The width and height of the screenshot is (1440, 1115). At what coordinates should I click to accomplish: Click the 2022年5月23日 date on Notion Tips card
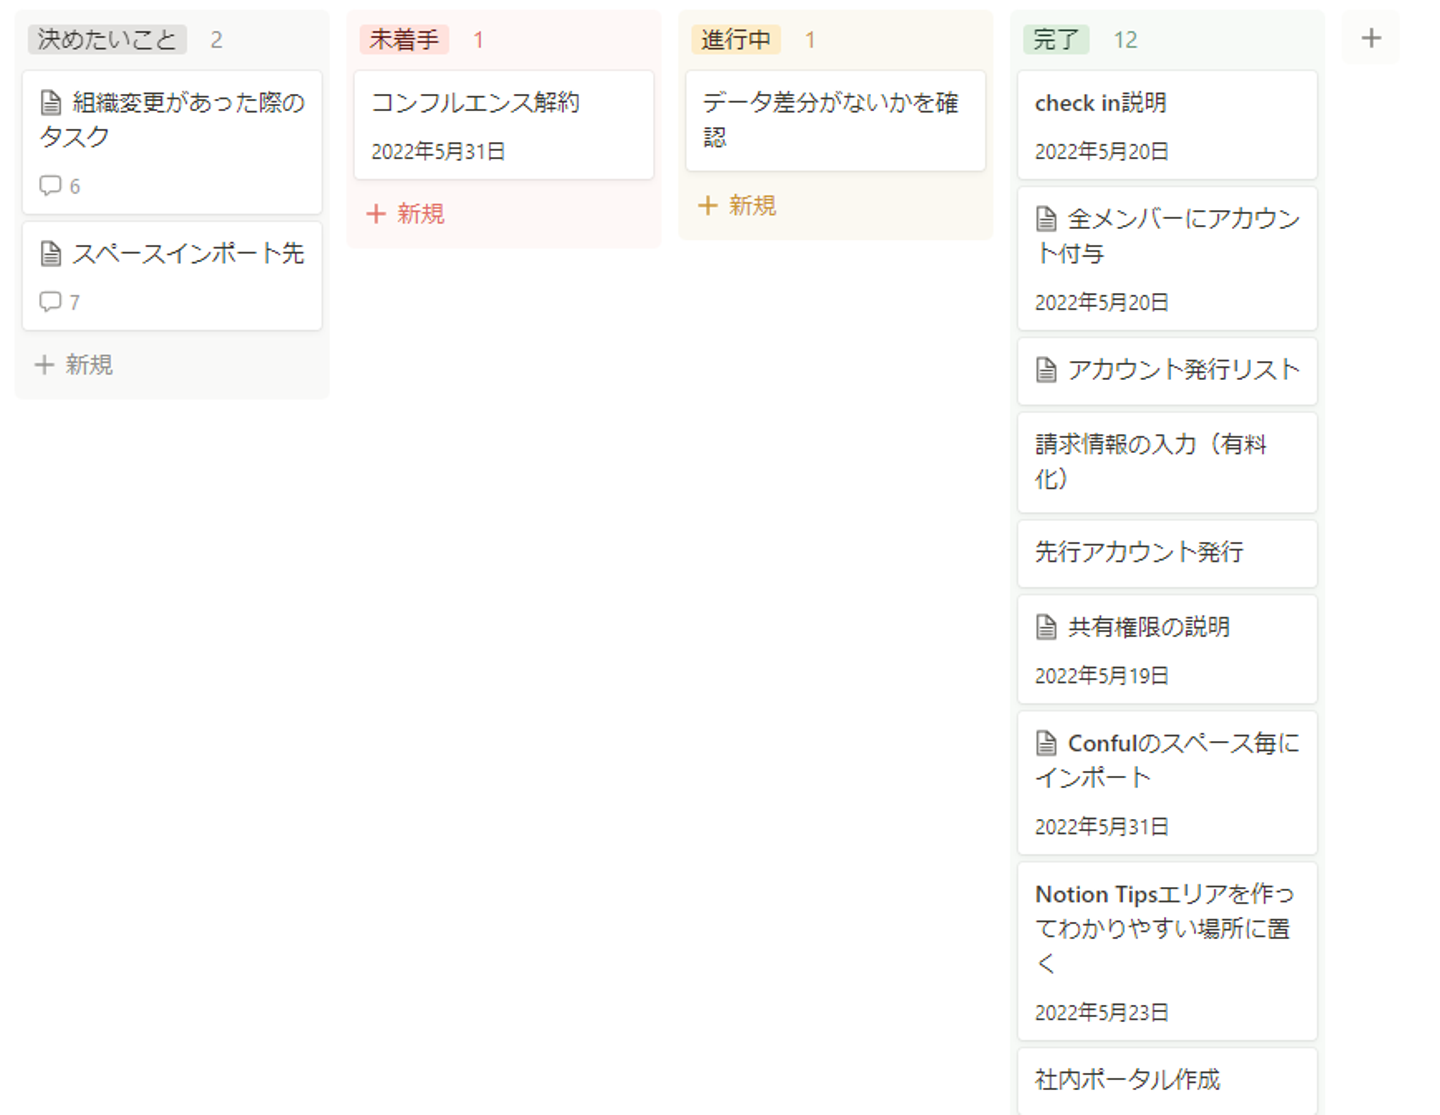(1102, 1013)
